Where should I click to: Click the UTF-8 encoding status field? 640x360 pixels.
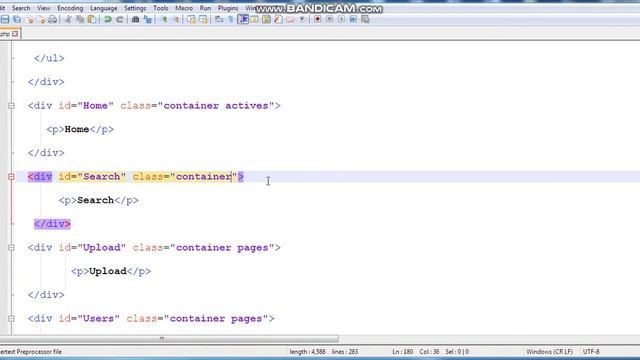point(591,351)
